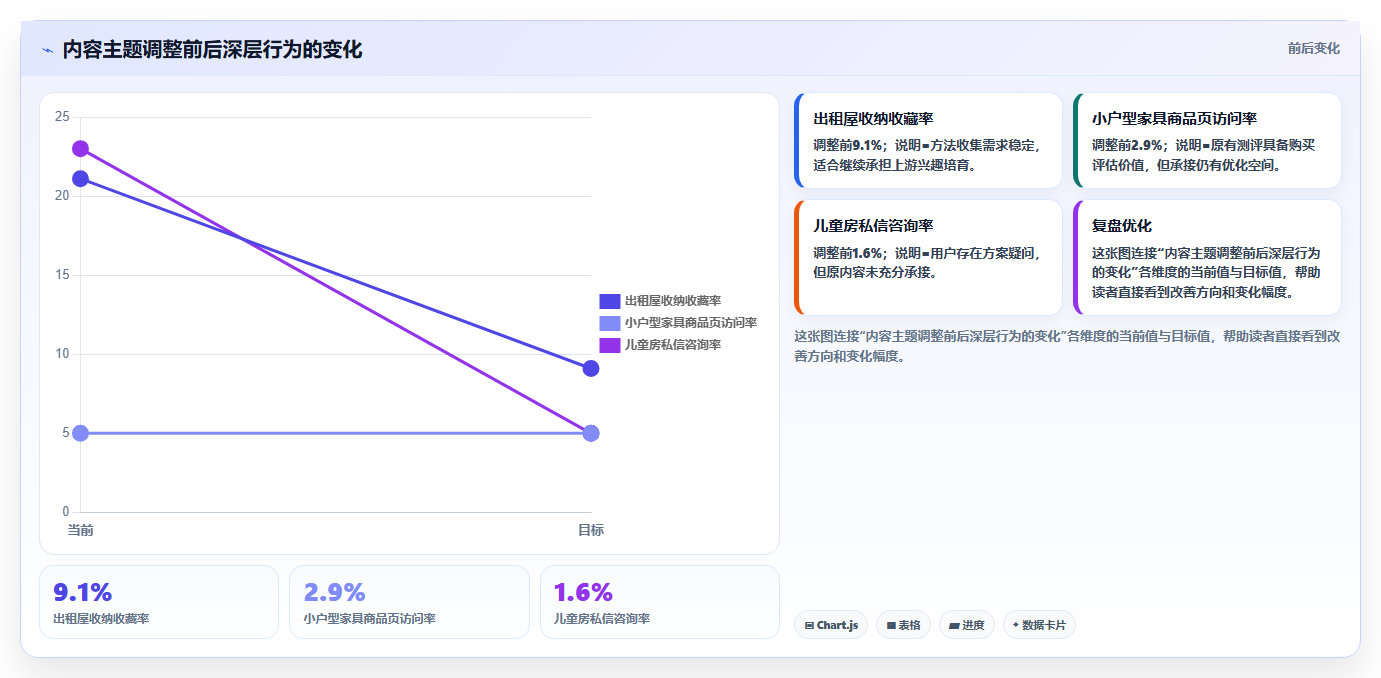
Task: Click the sparkle icon inside 数据卡片 chip
Action: (1016, 625)
